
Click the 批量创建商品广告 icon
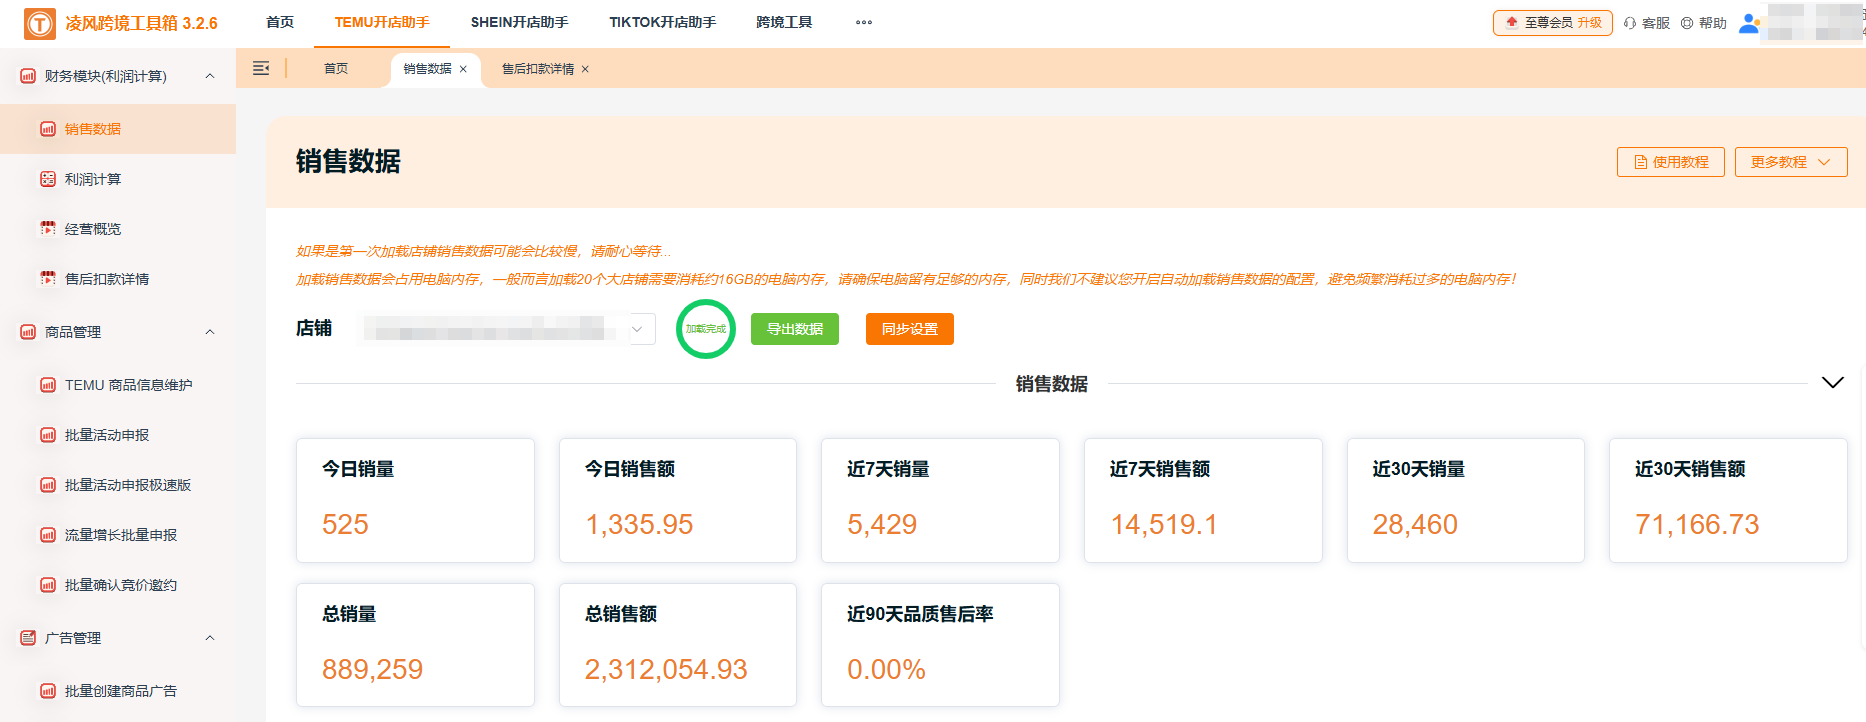48,691
